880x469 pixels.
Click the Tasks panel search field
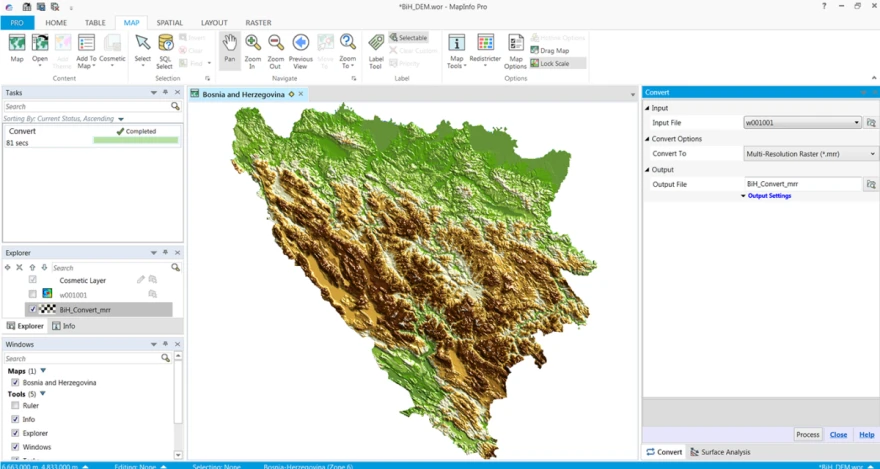click(88, 106)
